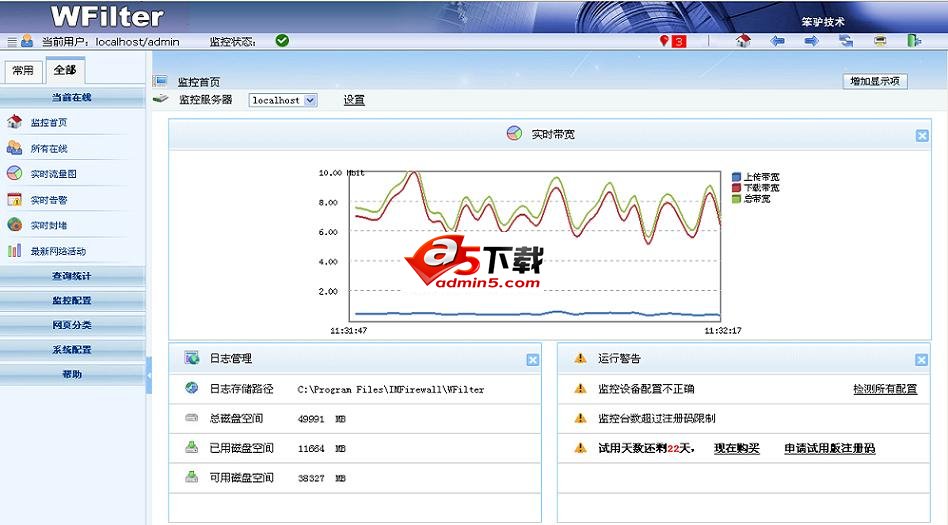The width and height of the screenshot is (948, 525).
Task: Close the 日志管理 panel
Action: pyautogui.click(x=533, y=360)
